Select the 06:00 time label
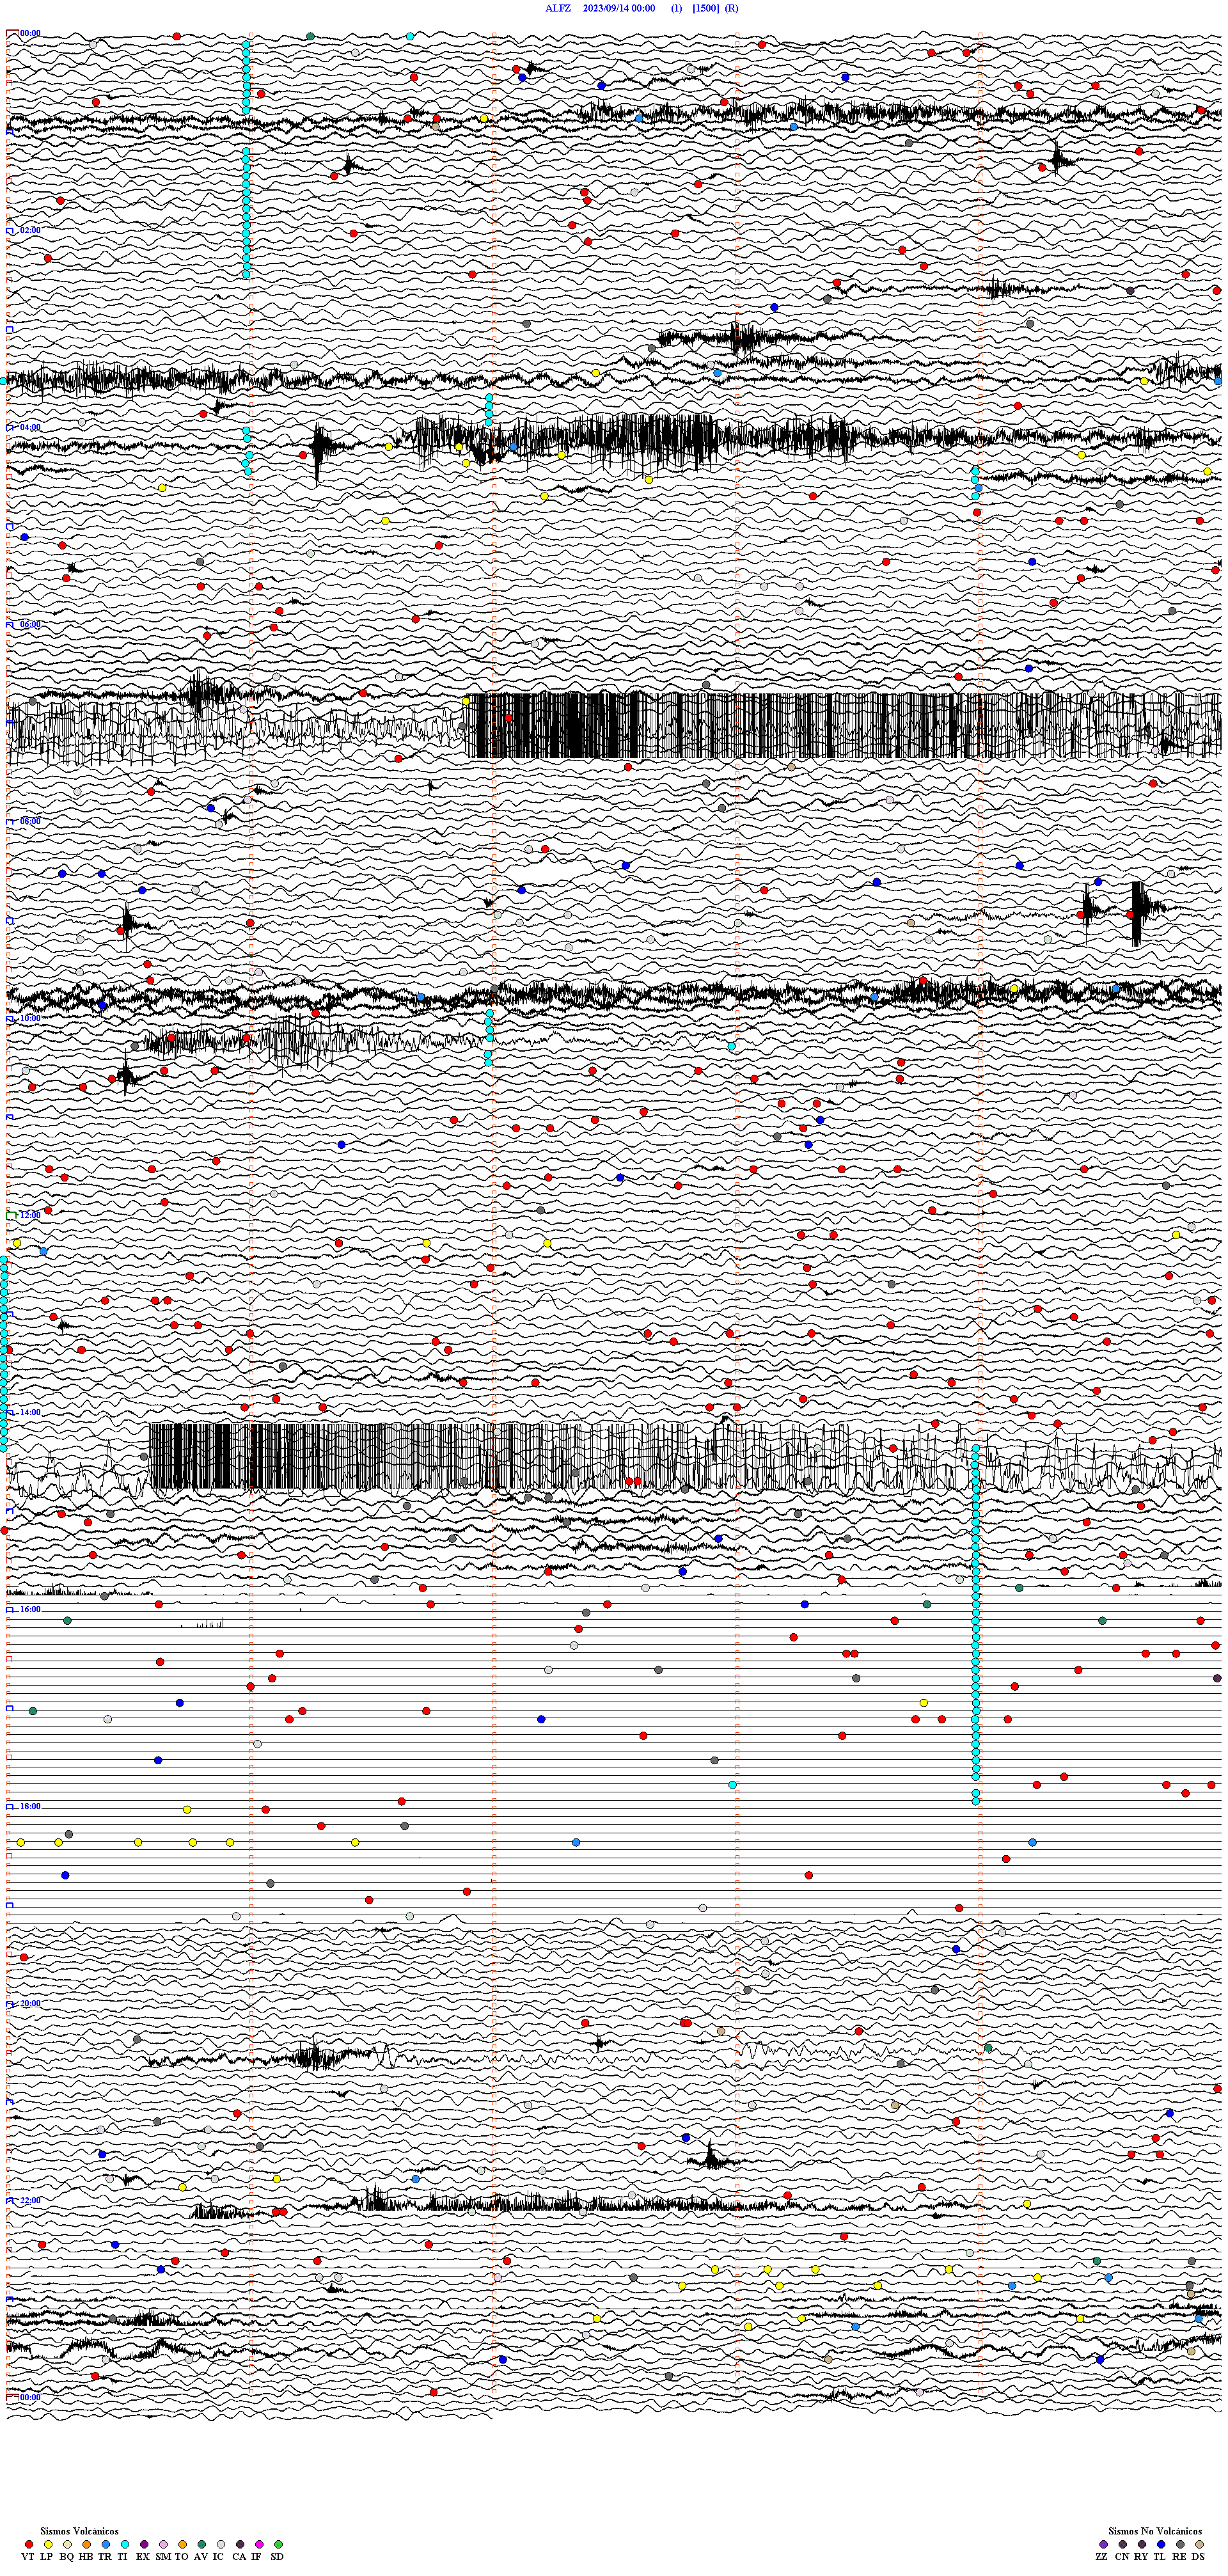 pos(30,624)
